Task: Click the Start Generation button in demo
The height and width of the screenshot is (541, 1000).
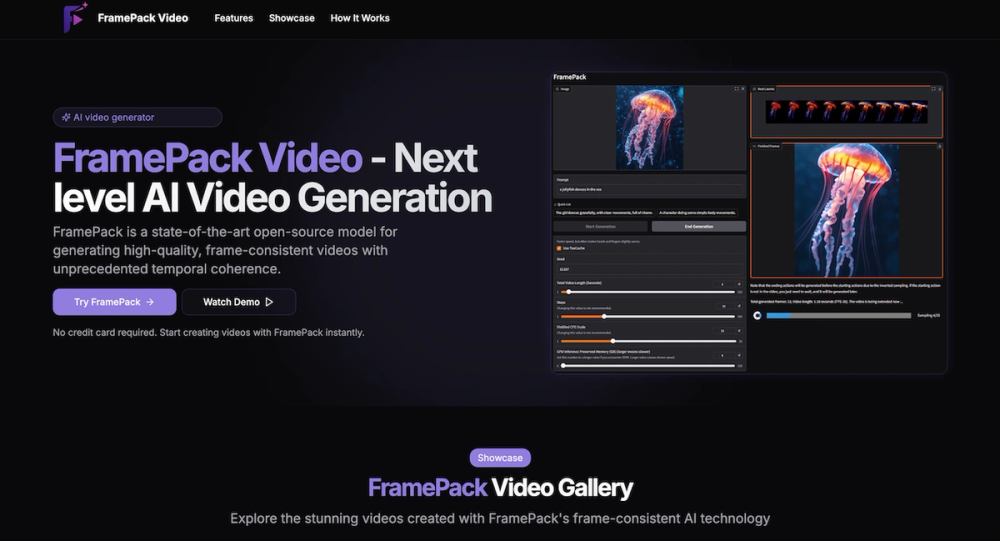Action: click(601, 226)
